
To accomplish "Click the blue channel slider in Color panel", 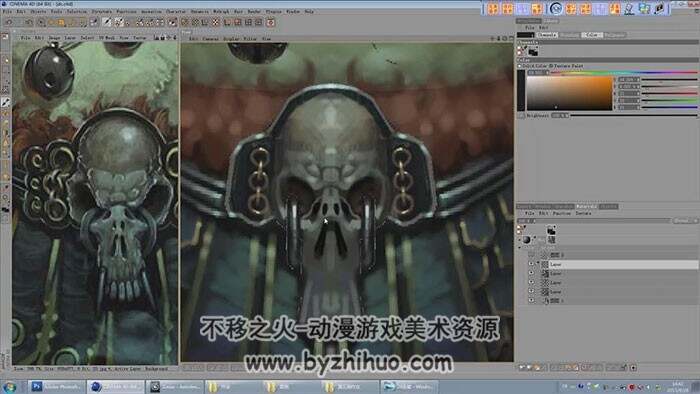I will pos(670,108).
